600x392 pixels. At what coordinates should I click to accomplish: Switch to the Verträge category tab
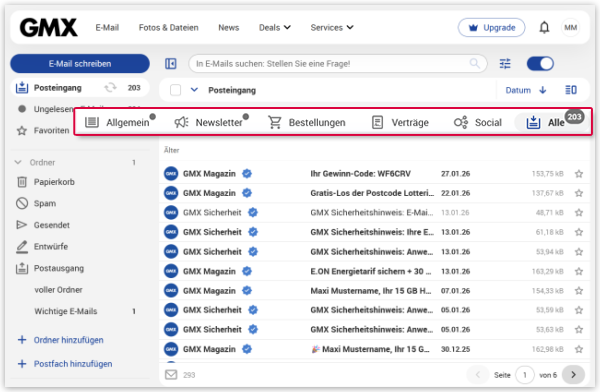tap(400, 122)
